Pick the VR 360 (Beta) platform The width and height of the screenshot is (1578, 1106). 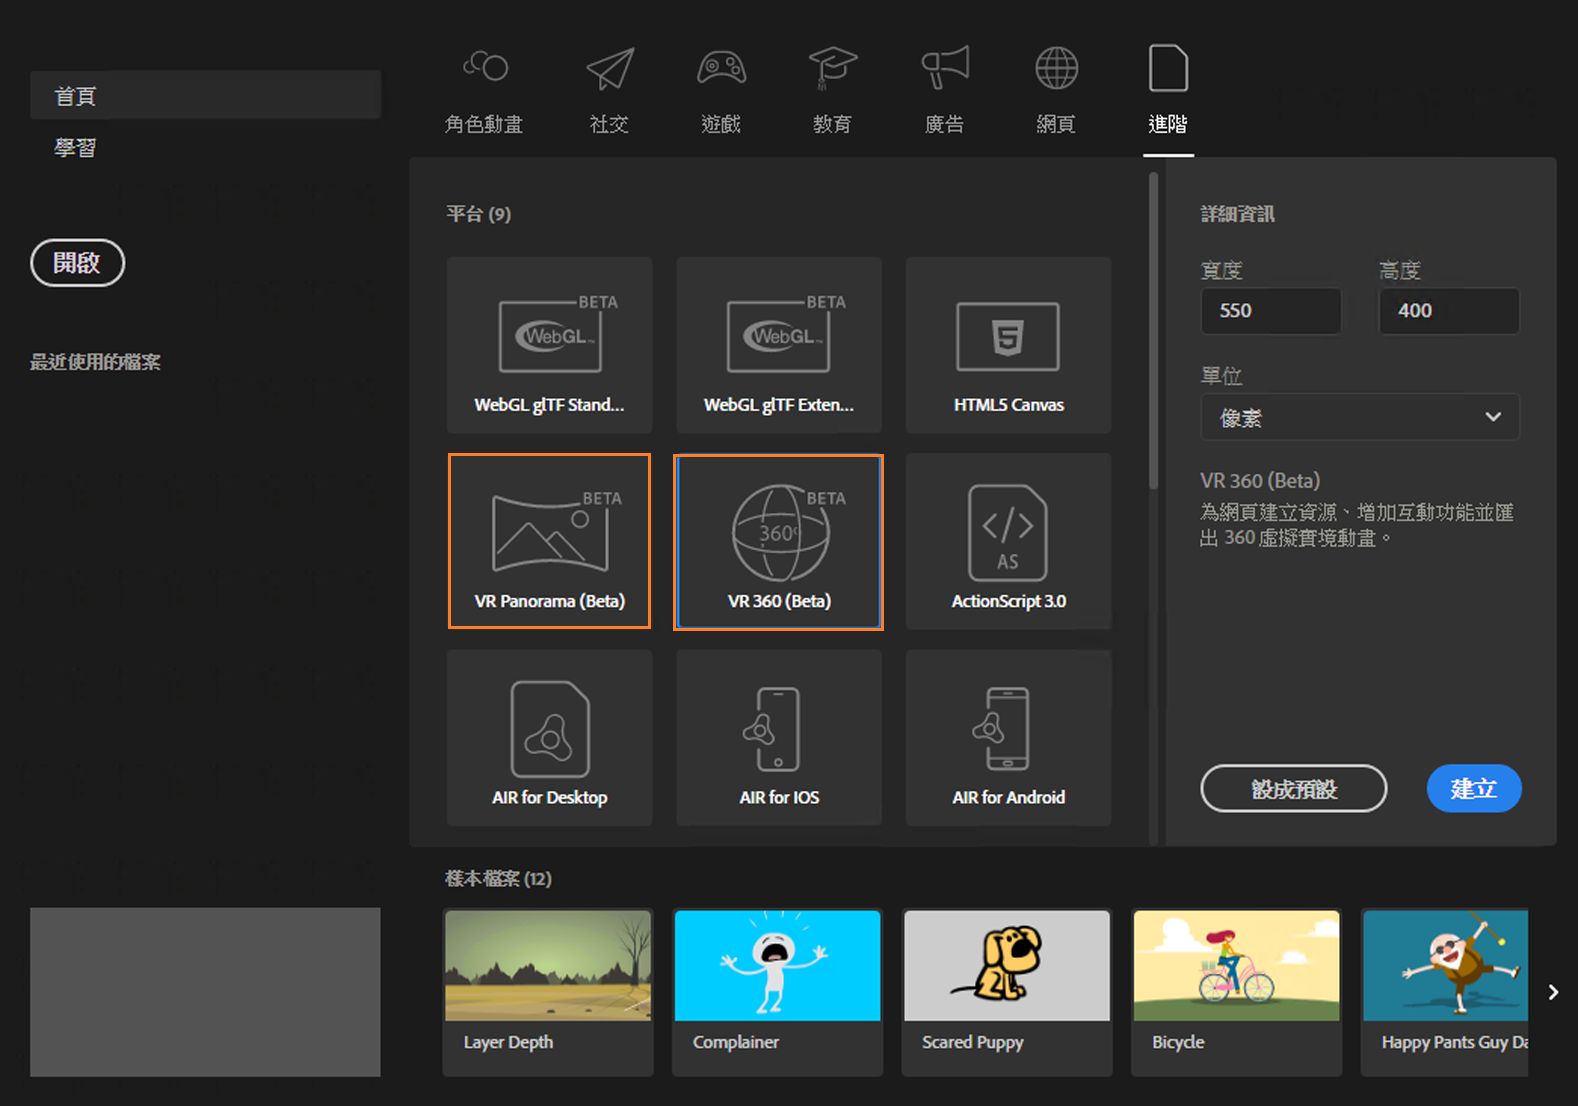[779, 541]
